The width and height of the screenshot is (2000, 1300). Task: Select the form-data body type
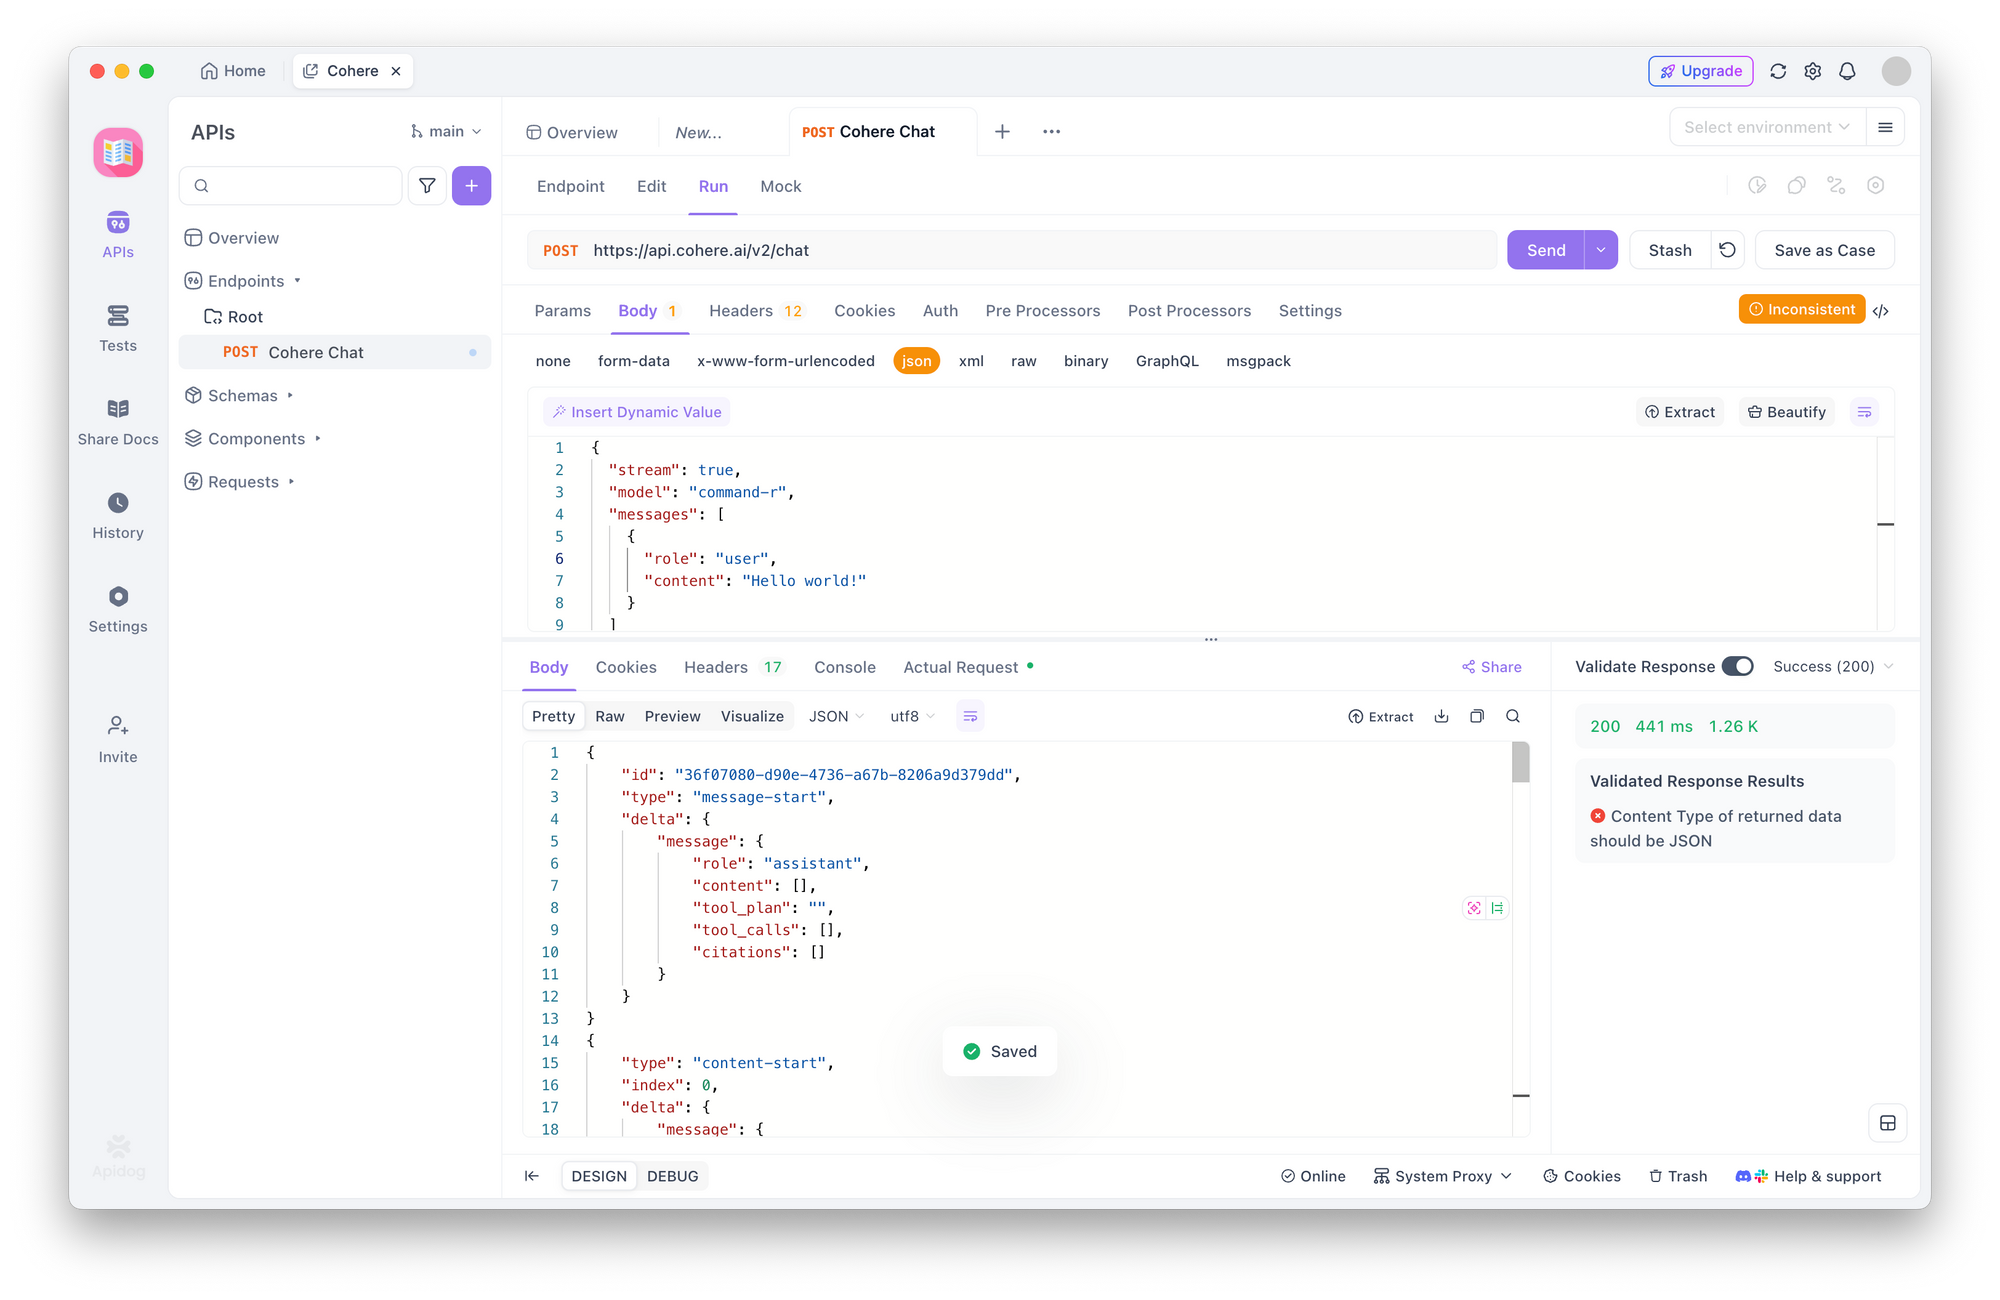634,361
